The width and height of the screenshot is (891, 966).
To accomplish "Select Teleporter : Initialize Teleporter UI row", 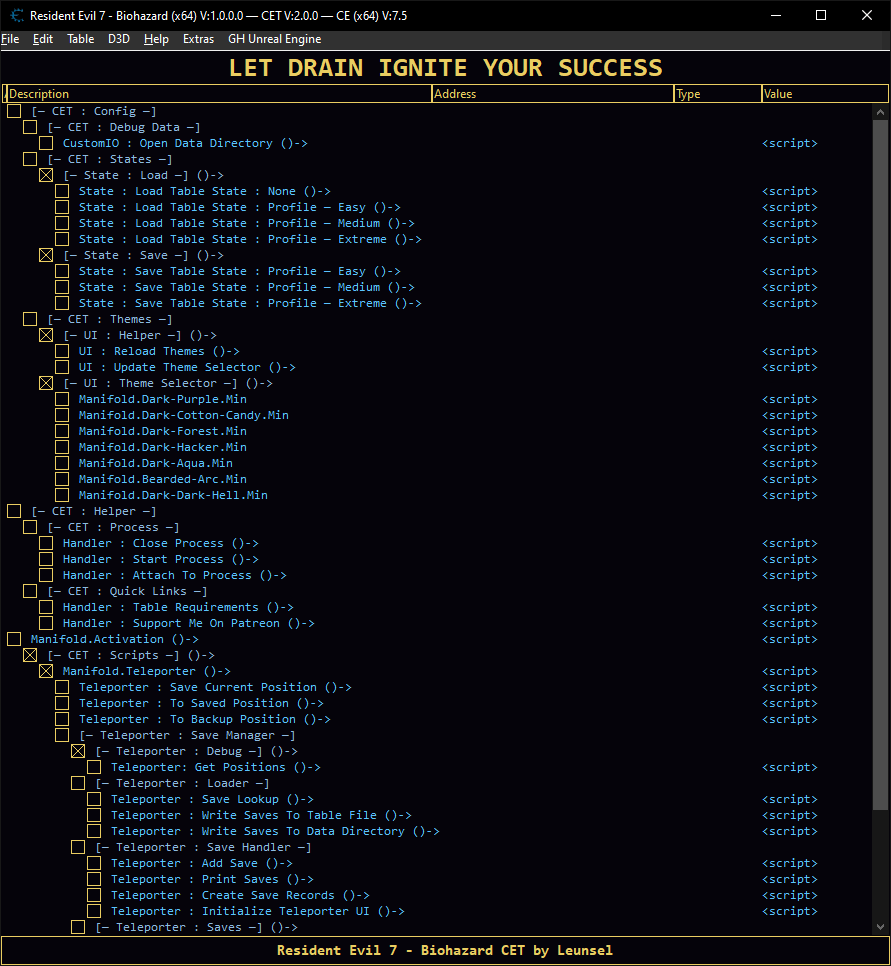I will pyautogui.click(x=258, y=911).
